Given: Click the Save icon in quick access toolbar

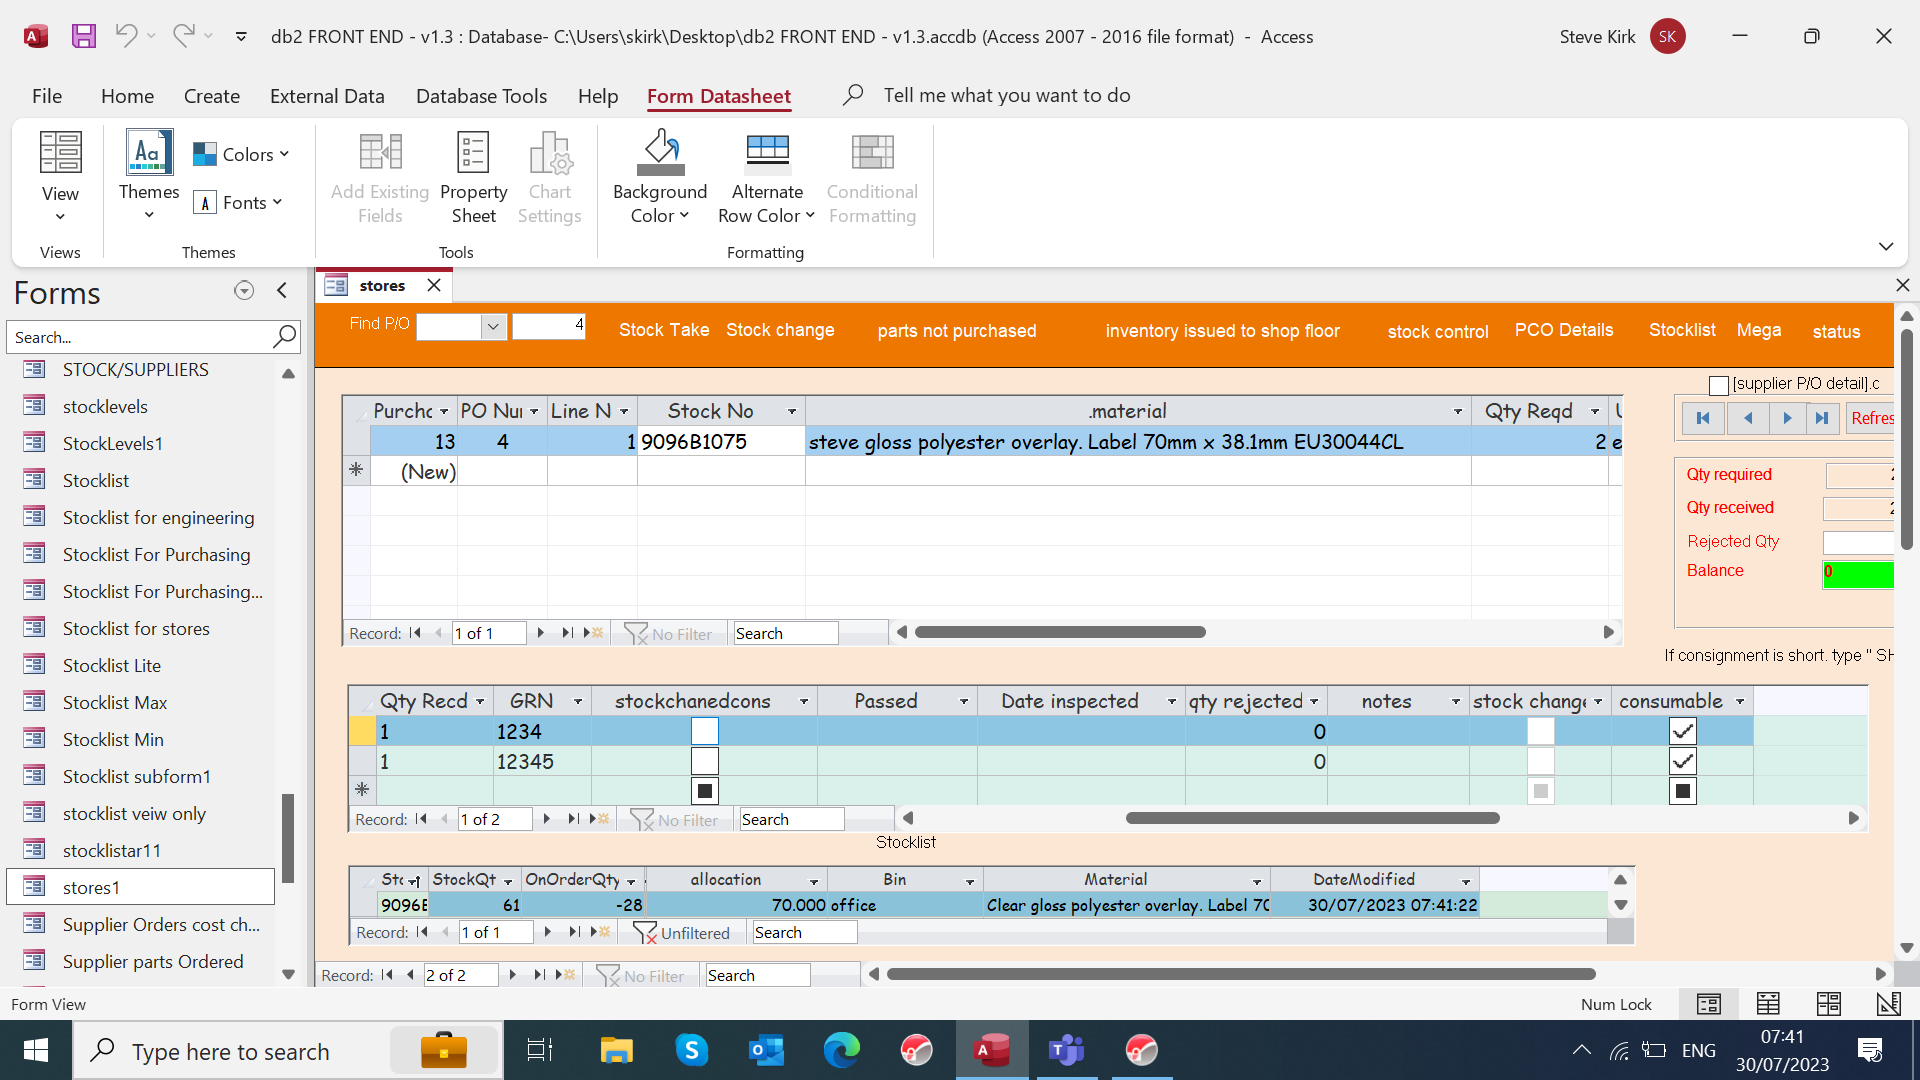Looking at the screenshot, I should point(84,36).
